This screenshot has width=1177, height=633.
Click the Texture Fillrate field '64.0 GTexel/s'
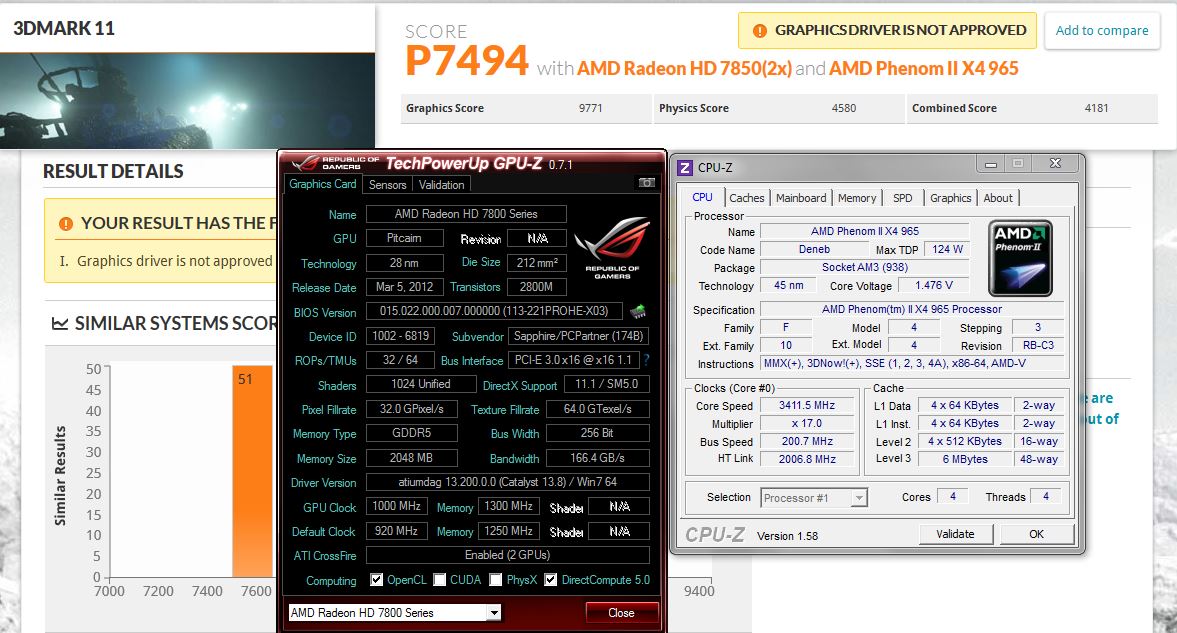tap(598, 409)
